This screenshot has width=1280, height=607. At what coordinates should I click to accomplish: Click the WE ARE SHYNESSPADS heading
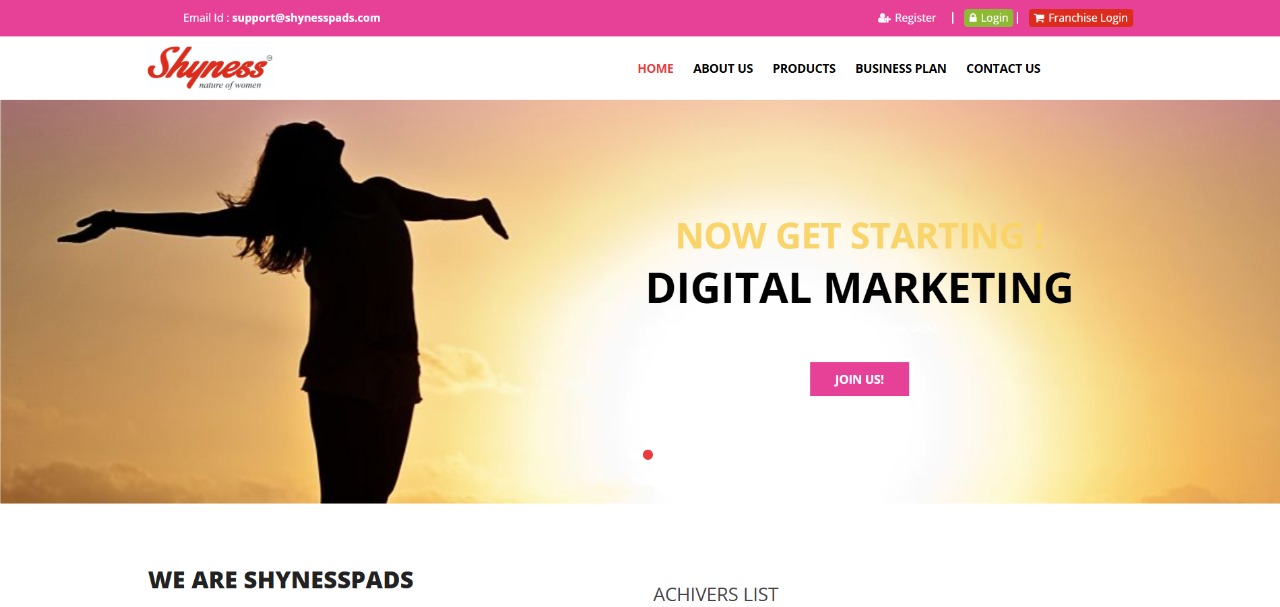coord(281,580)
